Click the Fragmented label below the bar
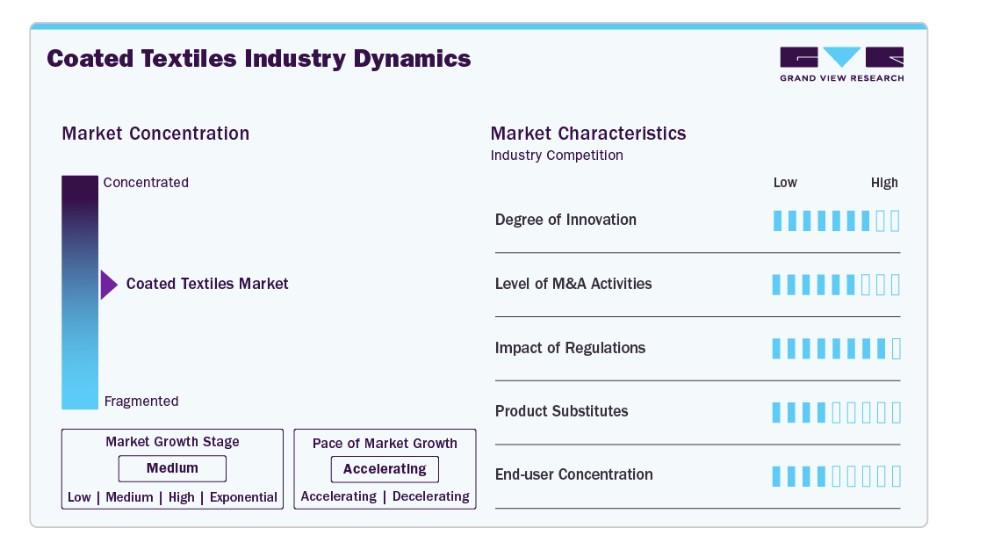Image resolution: width=981 pixels, height=535 pixels. (x=141, y=401)
